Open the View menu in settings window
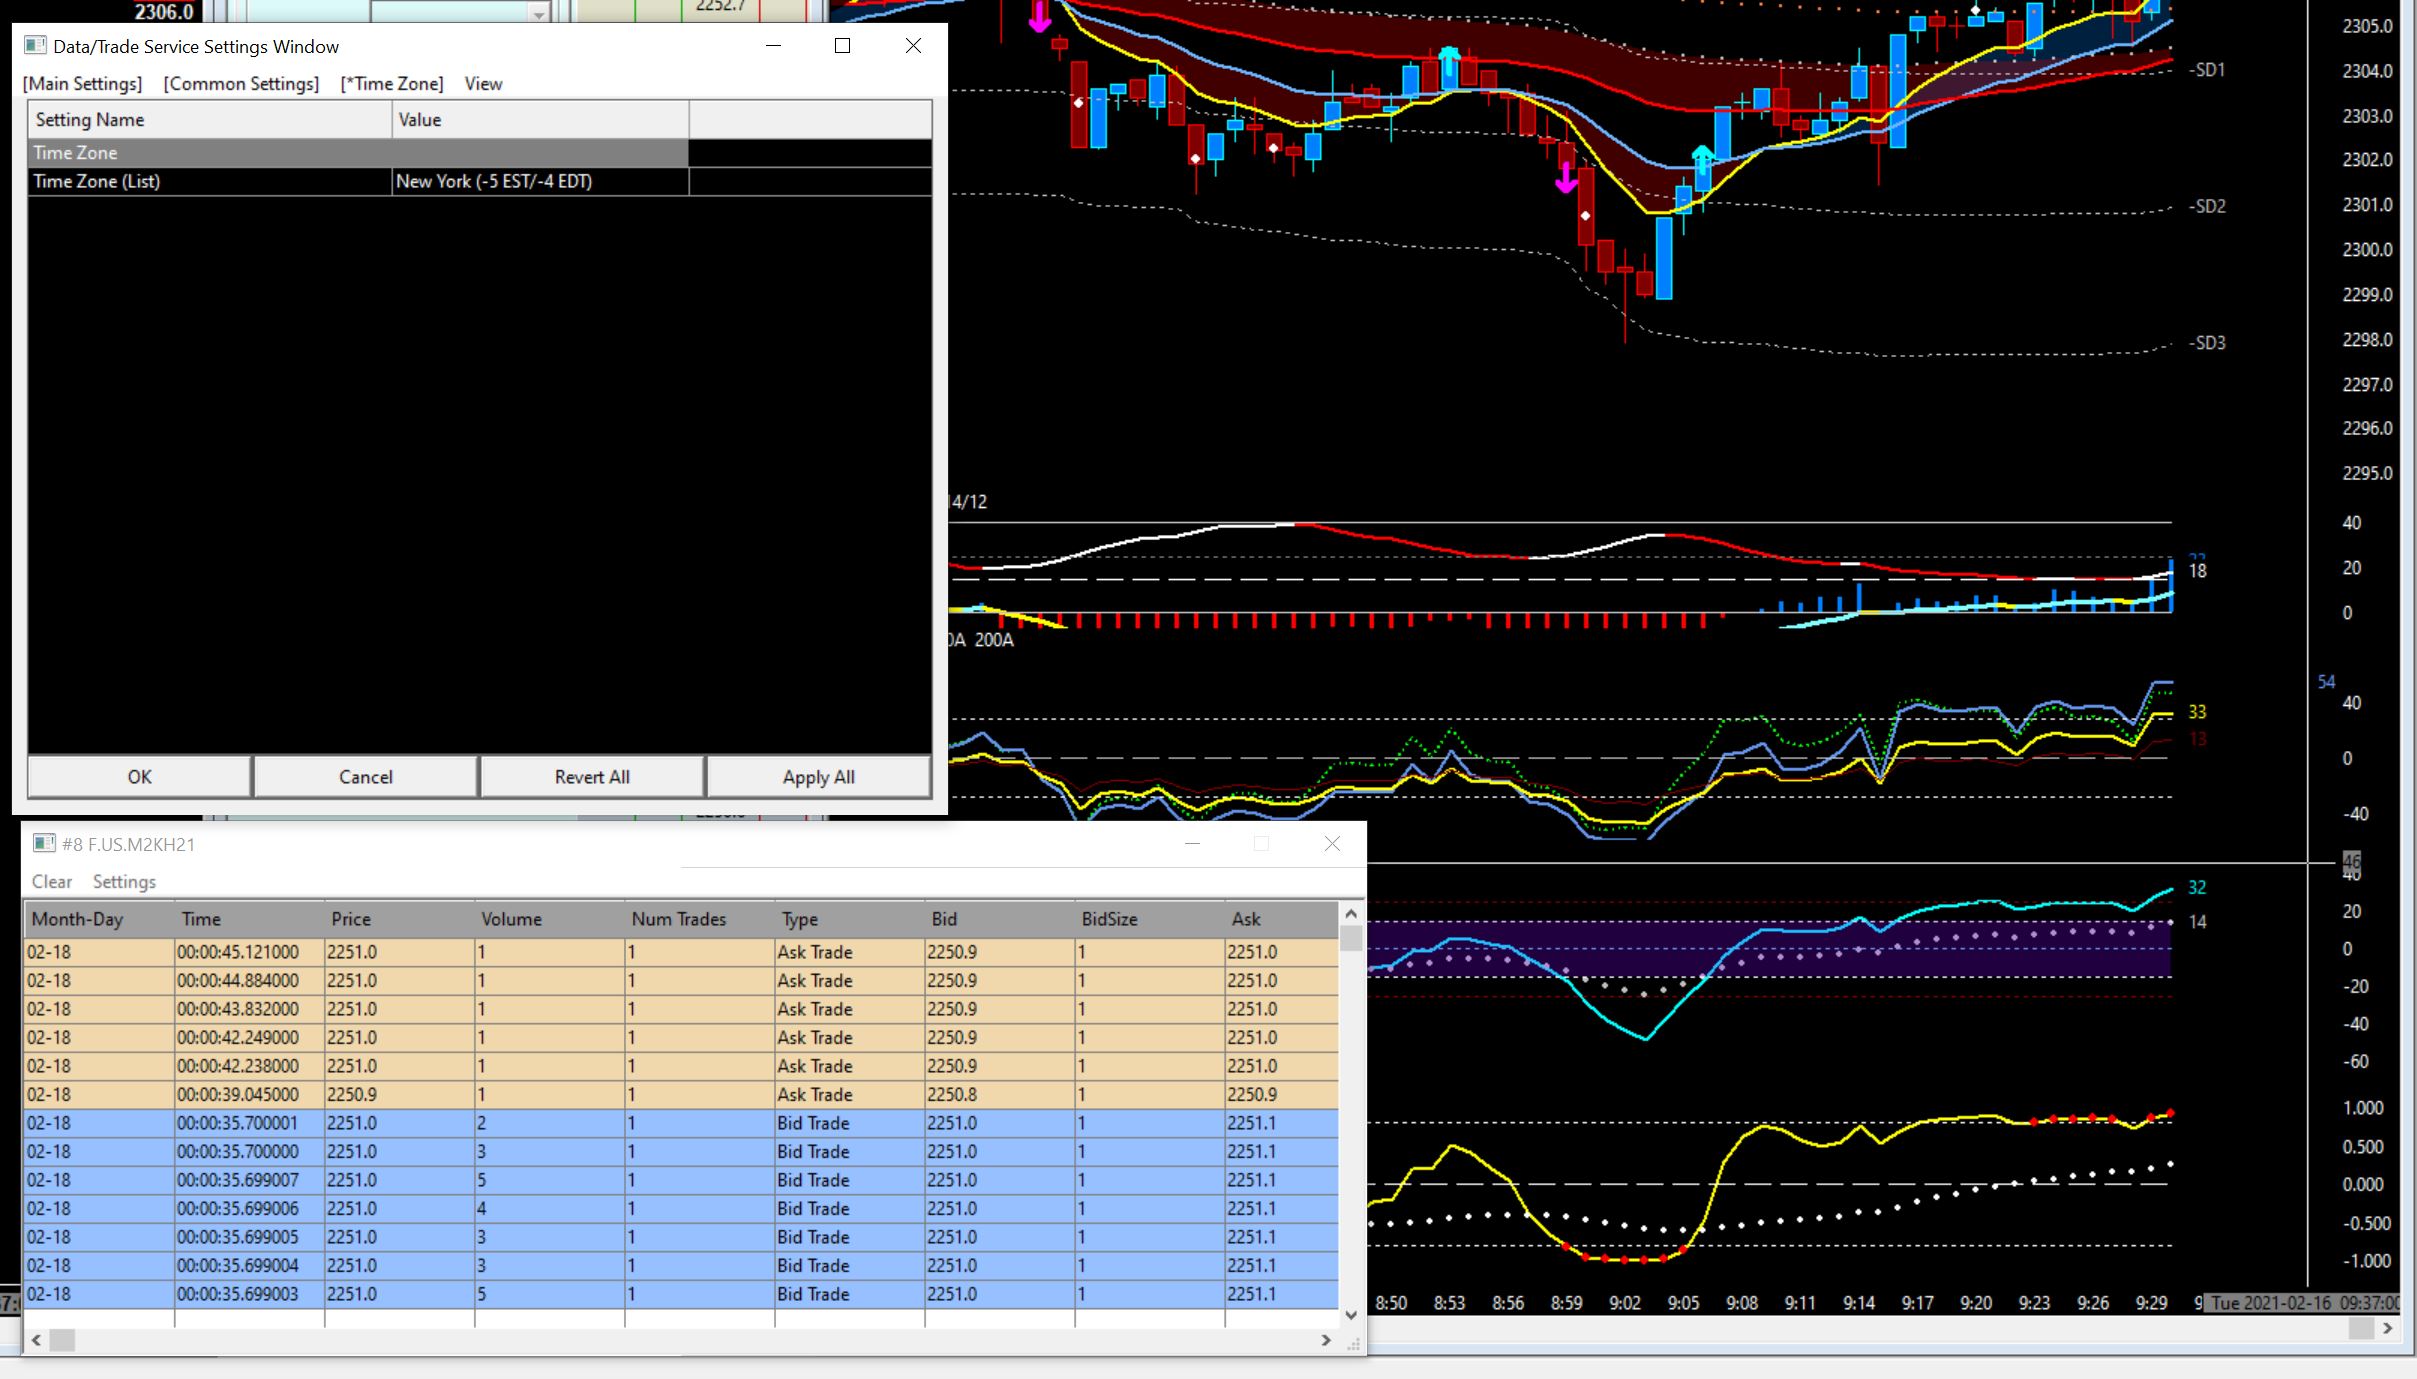 483,84
